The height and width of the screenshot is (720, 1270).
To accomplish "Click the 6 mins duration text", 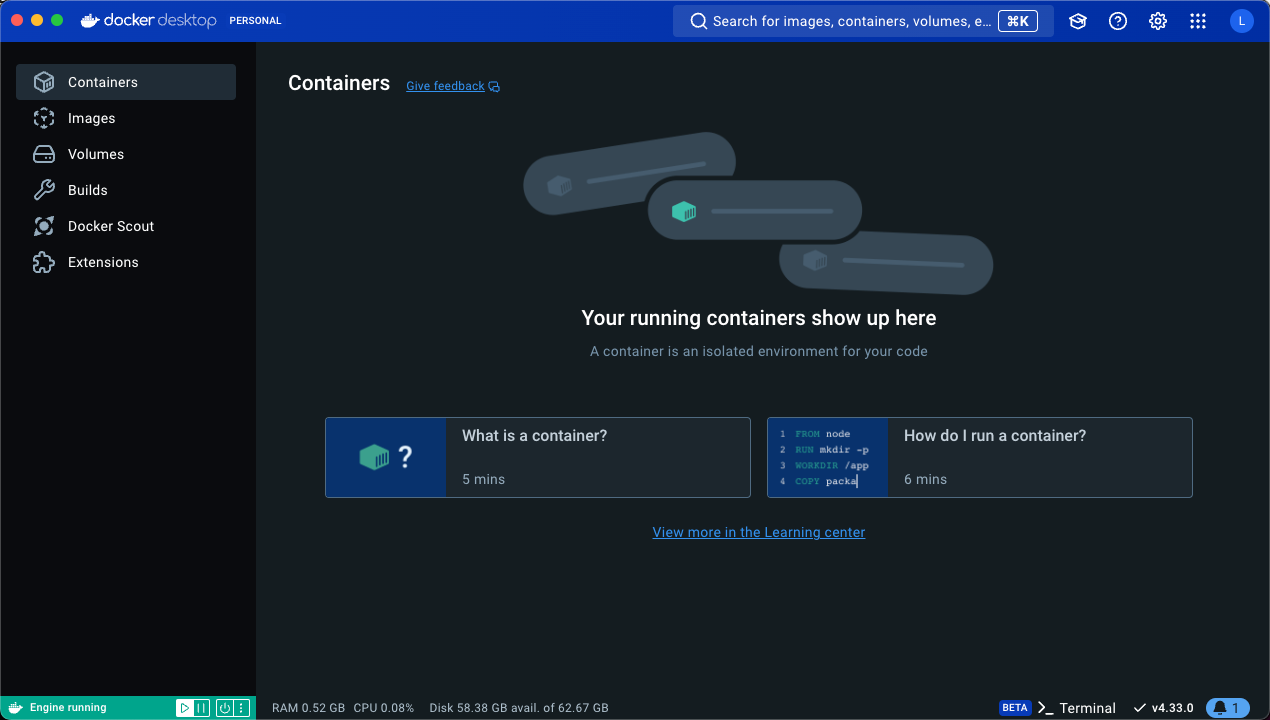I will pos(925,479).
